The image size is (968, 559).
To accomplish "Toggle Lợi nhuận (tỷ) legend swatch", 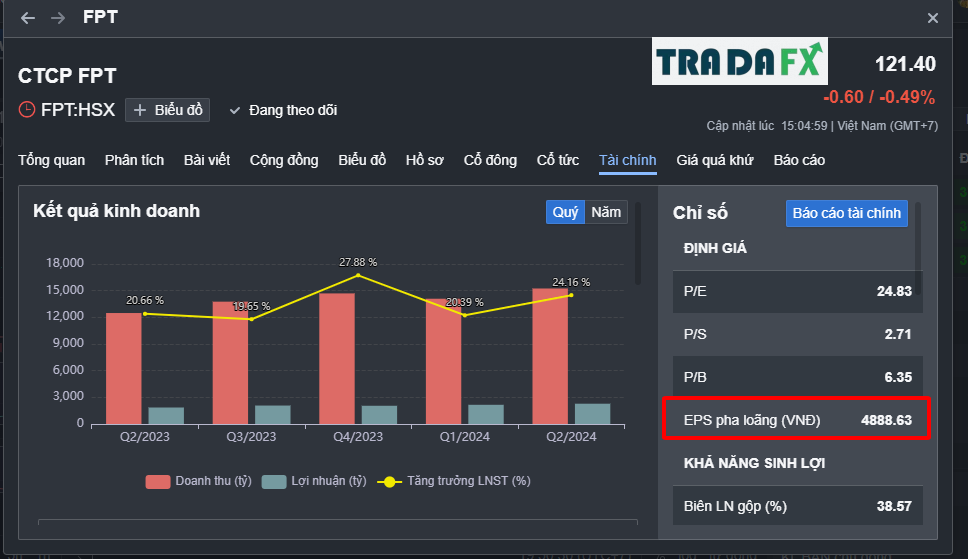I will click(x=274, y=481).
